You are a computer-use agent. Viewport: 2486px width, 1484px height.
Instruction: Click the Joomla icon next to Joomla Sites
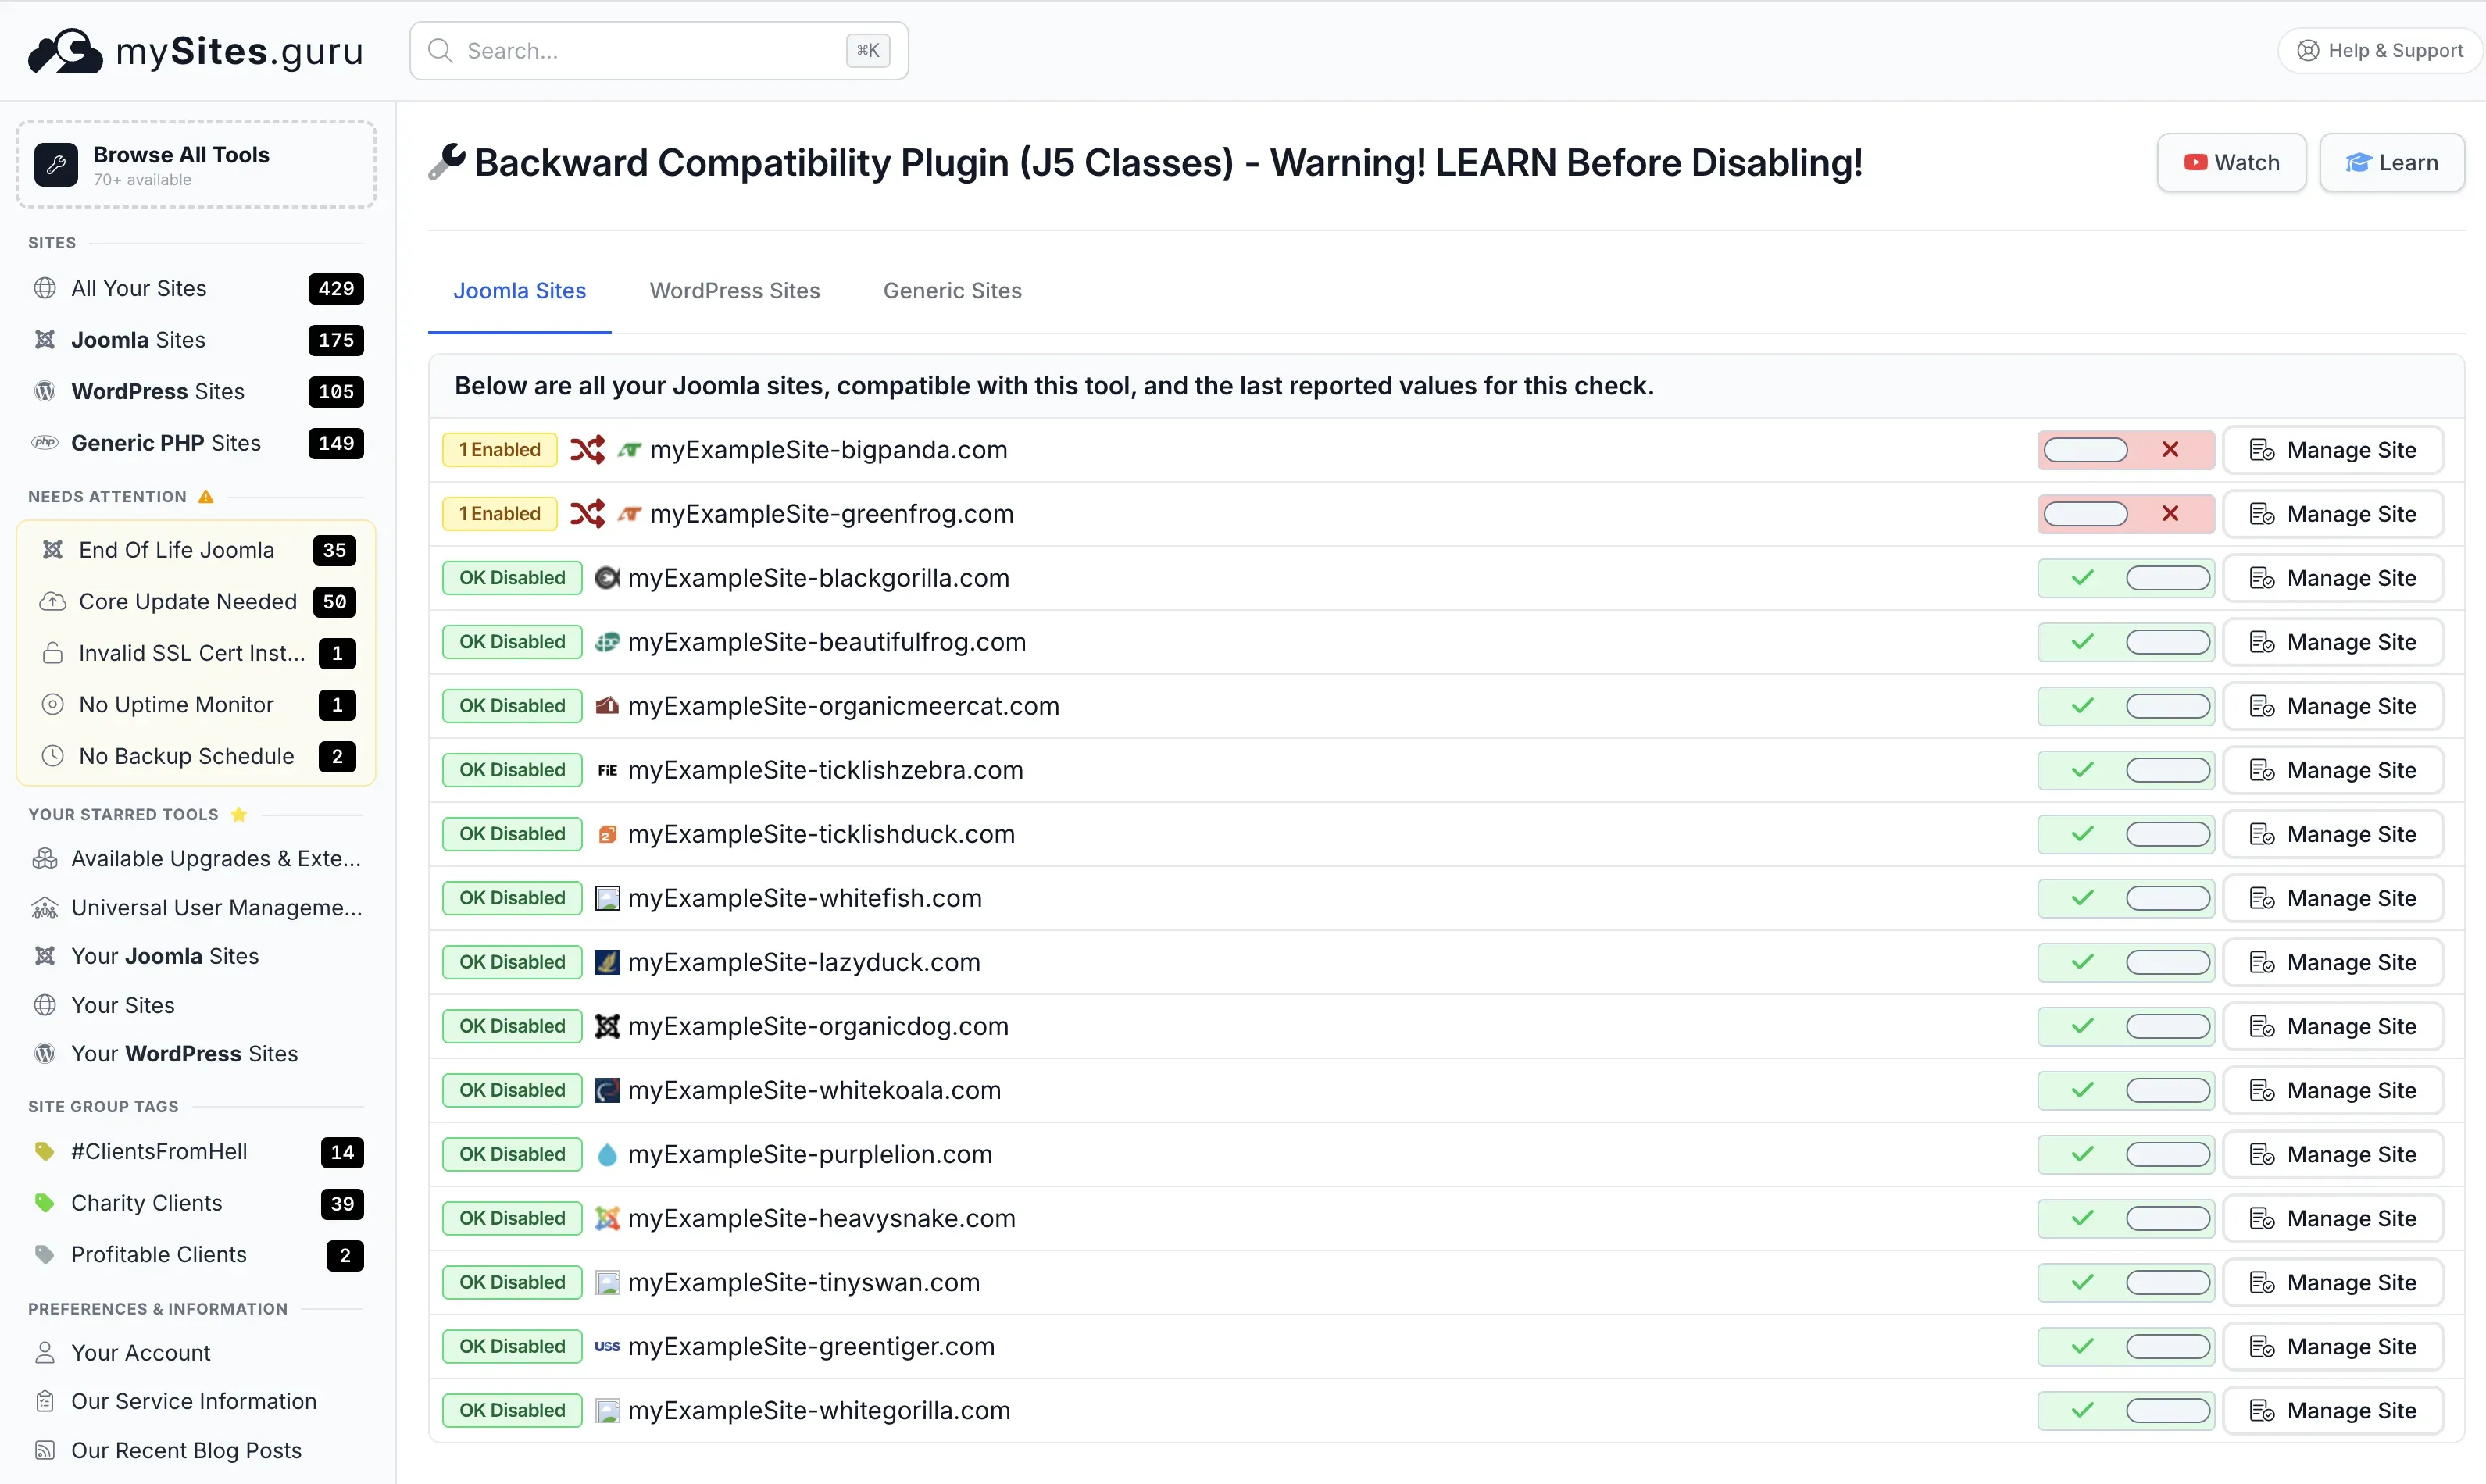point(44,340)
